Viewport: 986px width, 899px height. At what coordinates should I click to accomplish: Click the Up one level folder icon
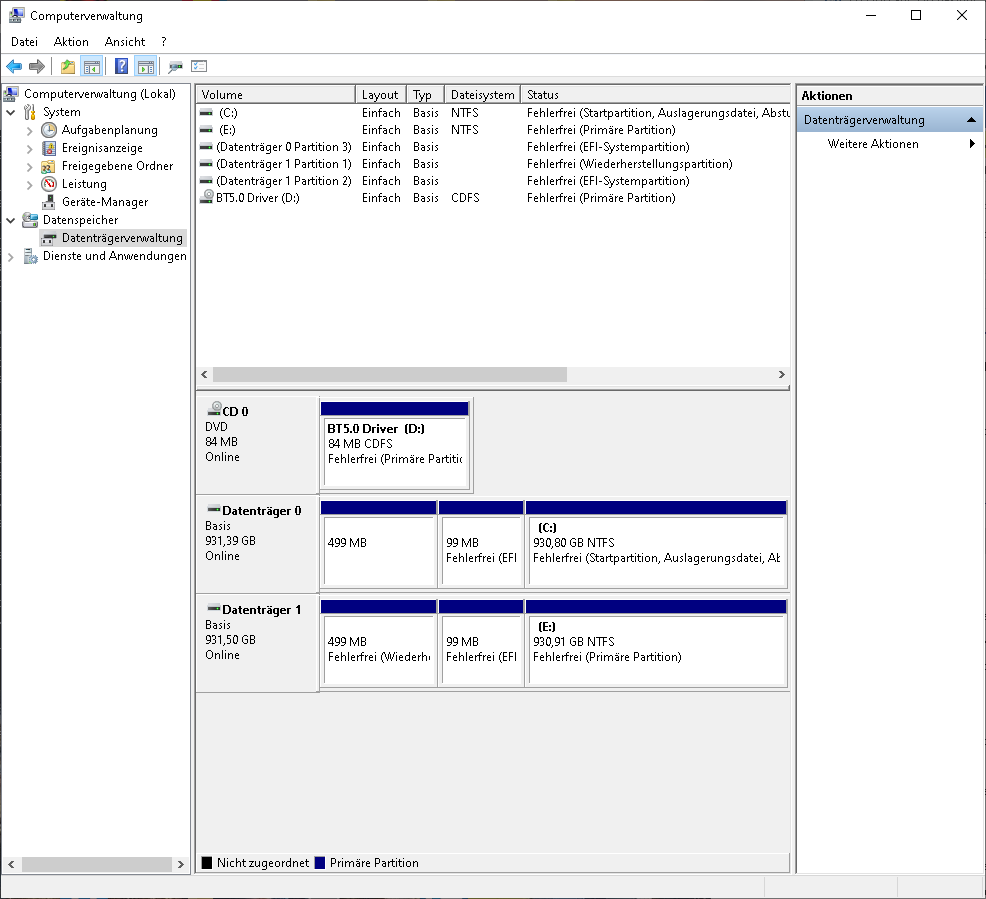[68, 66]
